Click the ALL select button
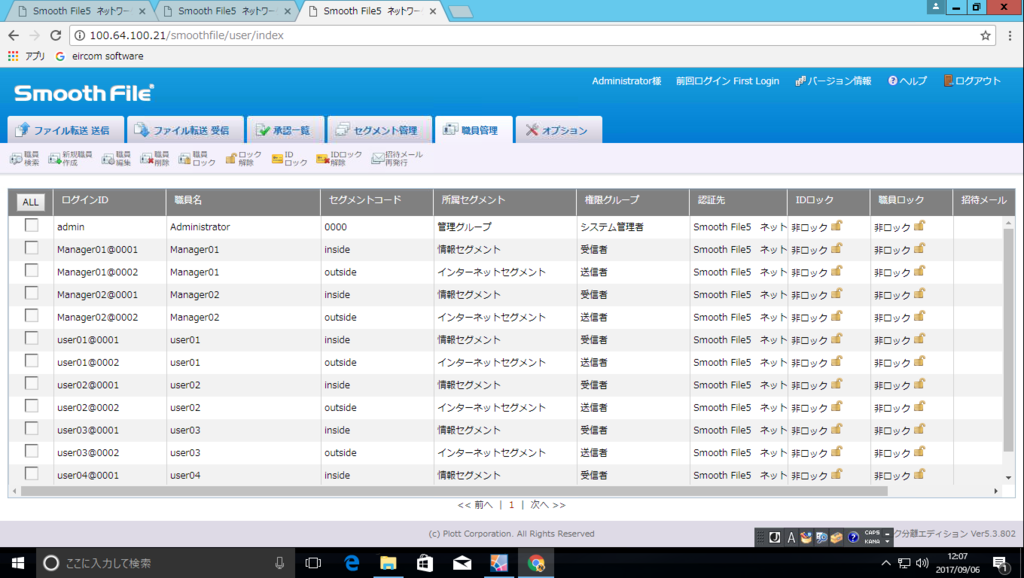 (30, 202)
